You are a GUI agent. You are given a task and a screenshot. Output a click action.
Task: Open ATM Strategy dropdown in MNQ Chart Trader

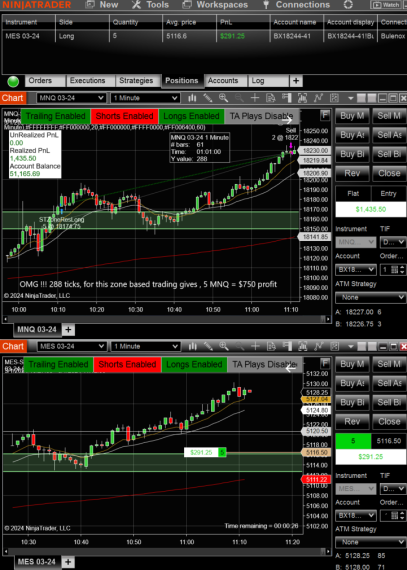[371, 297]
